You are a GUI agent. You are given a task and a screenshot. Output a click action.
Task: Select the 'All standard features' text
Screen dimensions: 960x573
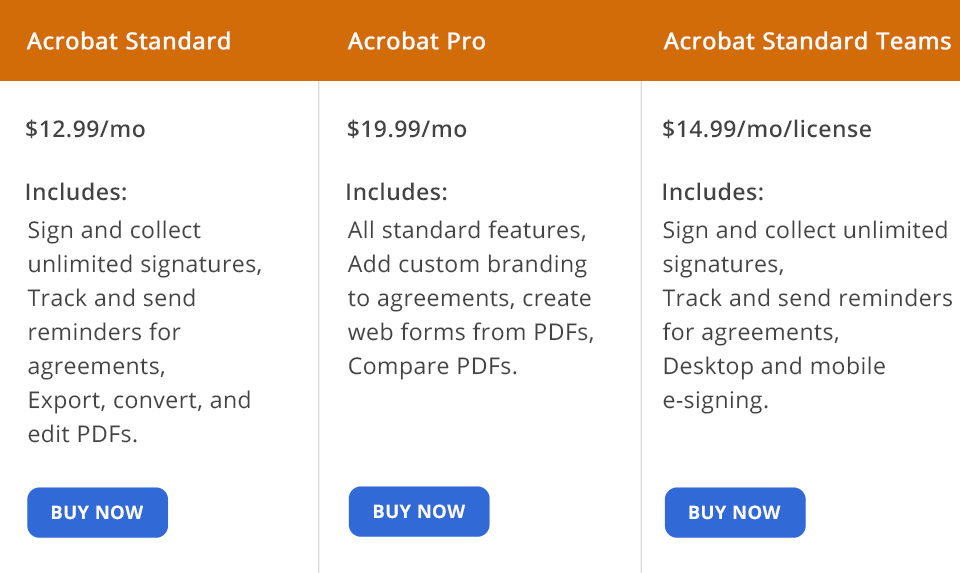coord(467,231)
